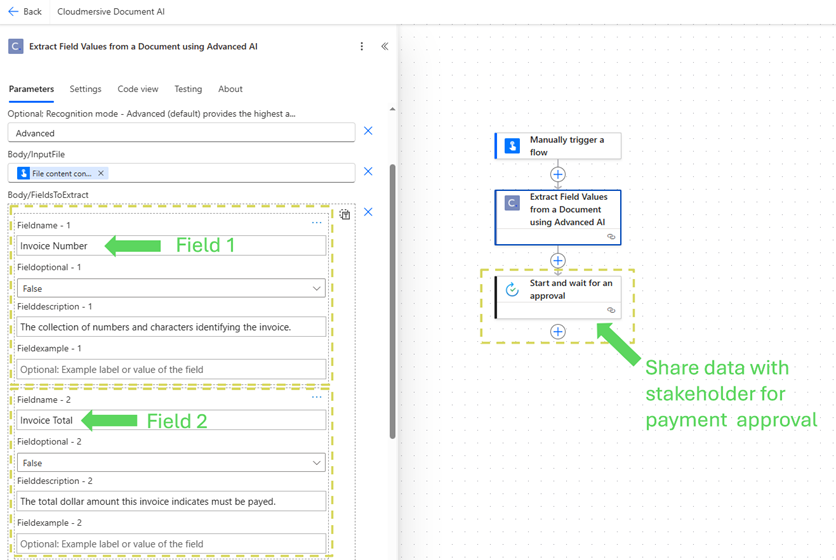836x560 pixels.
Task: Remove the File content token
Action: click(101, 173)
